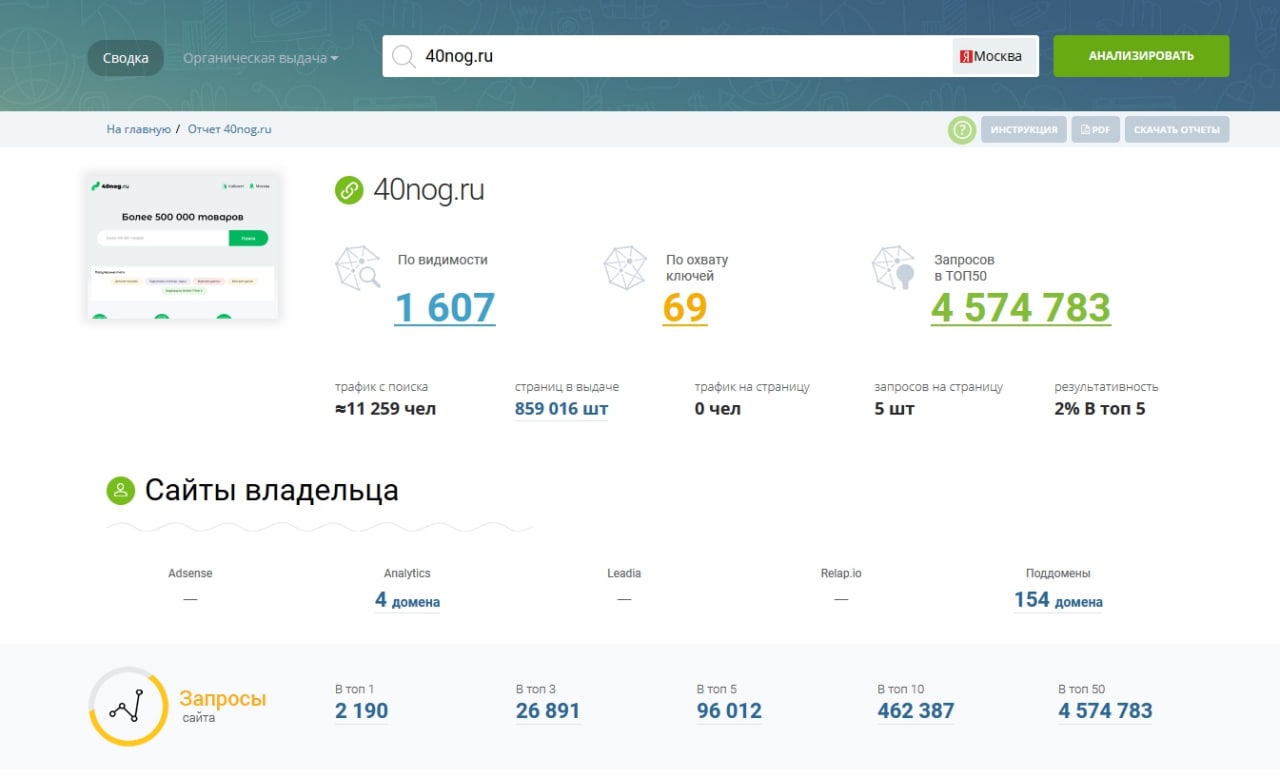
Task: Open В топ 10 value 462 387
Action: coord(916,711)
